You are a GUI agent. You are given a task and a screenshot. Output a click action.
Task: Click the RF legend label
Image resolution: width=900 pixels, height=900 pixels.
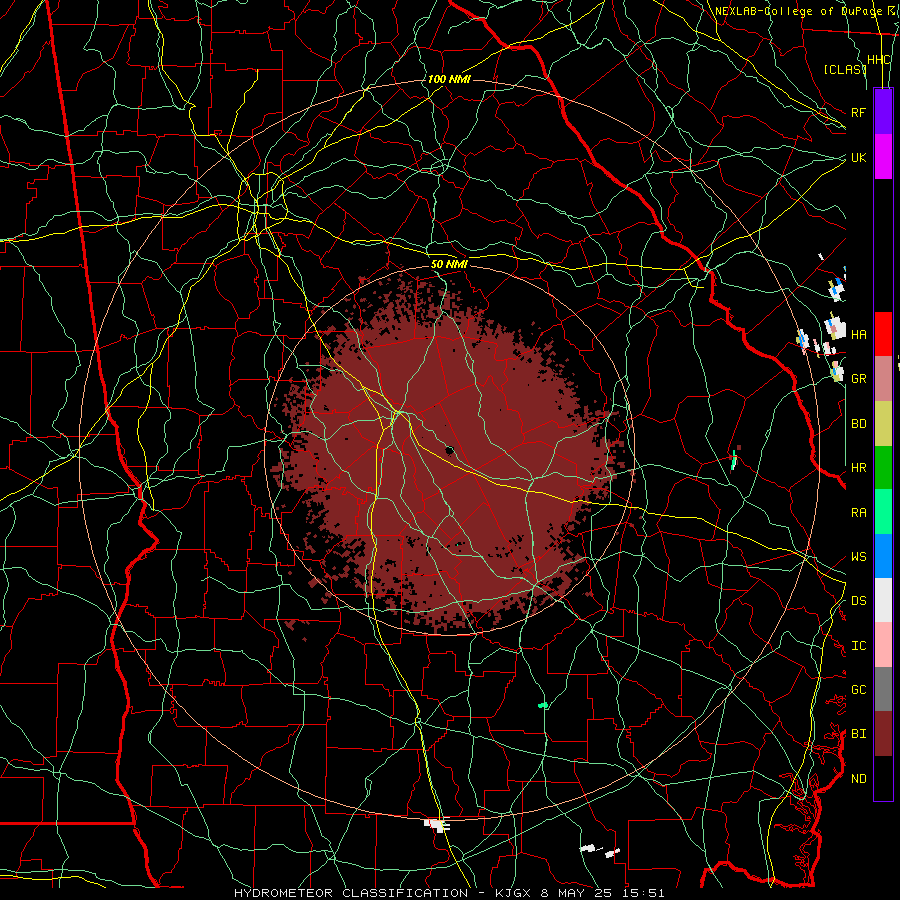click(x=858, y=112)
